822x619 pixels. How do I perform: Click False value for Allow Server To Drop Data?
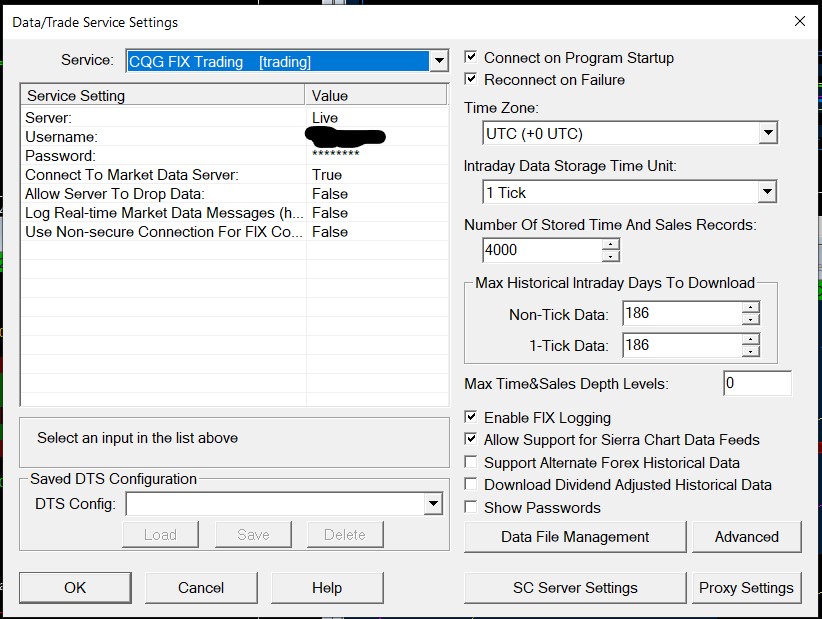(330, 193)
